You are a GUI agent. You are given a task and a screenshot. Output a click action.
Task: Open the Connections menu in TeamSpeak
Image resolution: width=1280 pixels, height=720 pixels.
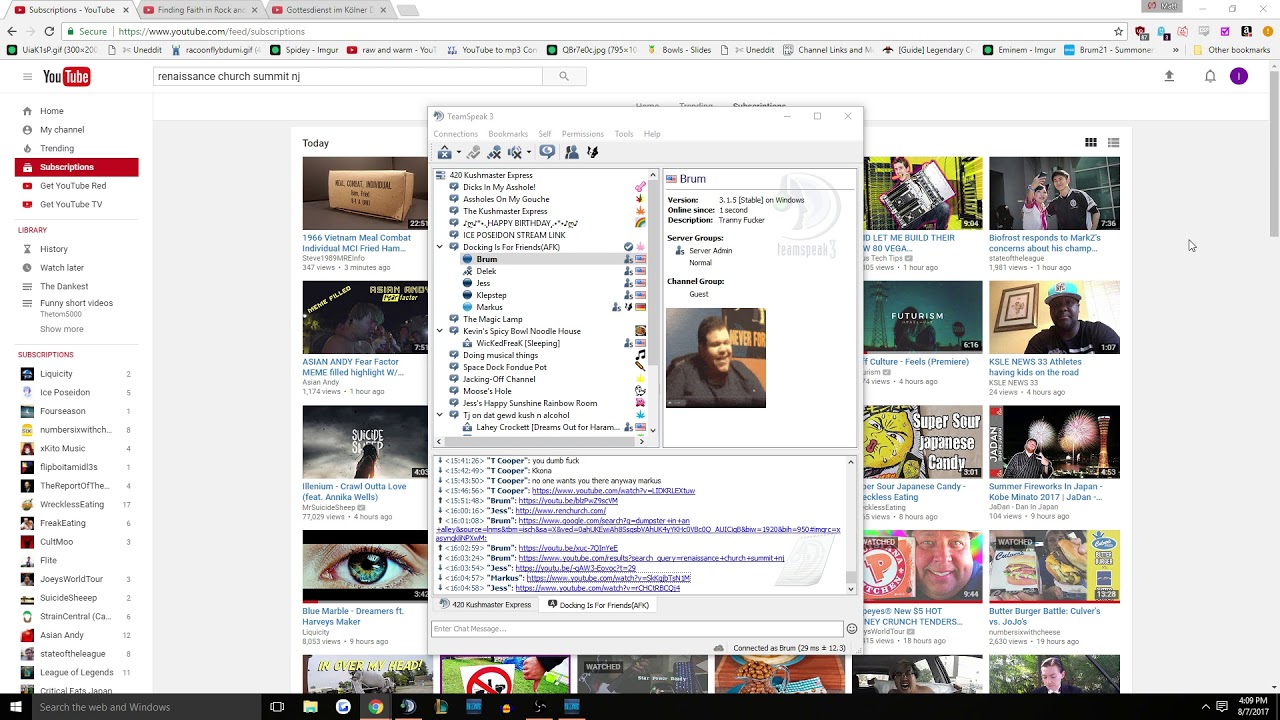point(455,134)
